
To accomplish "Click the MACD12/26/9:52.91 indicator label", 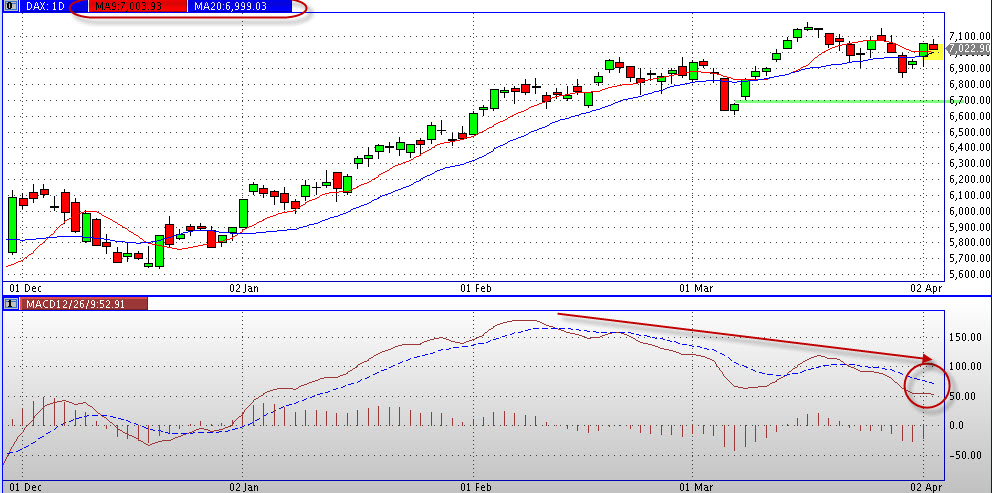I will pos(85,304).
